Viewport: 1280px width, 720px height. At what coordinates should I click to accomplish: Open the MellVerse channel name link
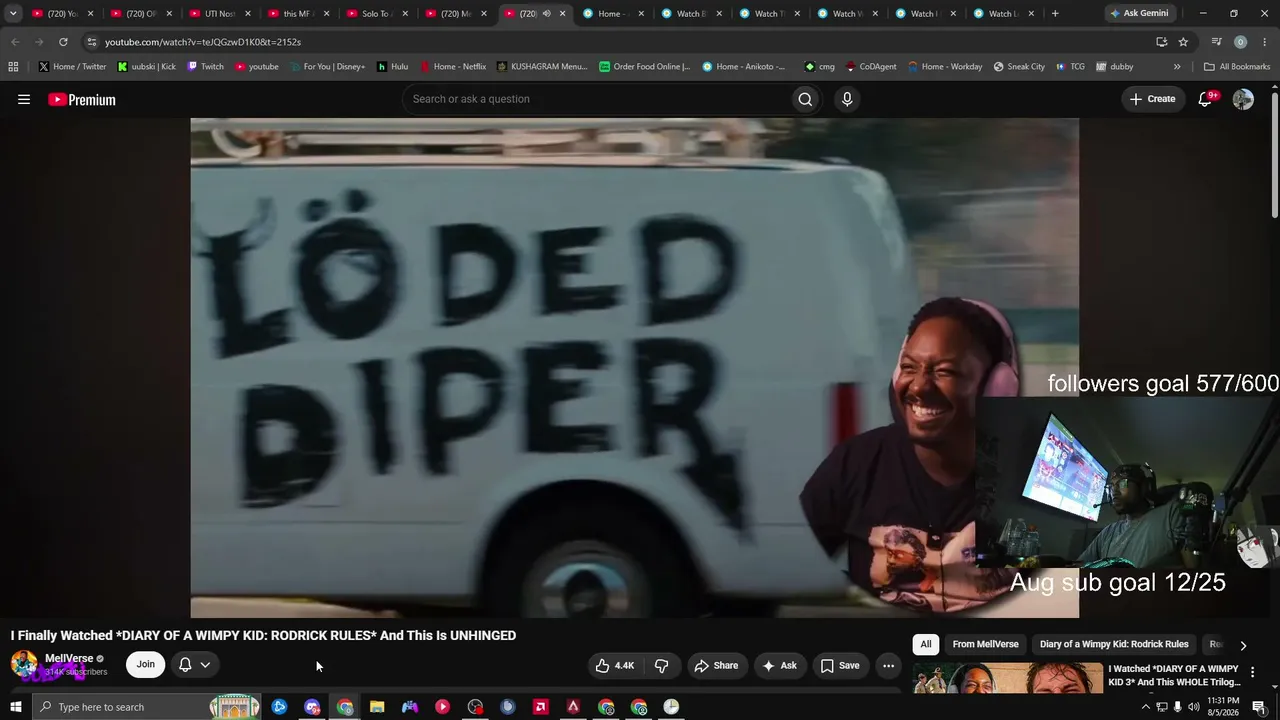click(x=69, y=658)
